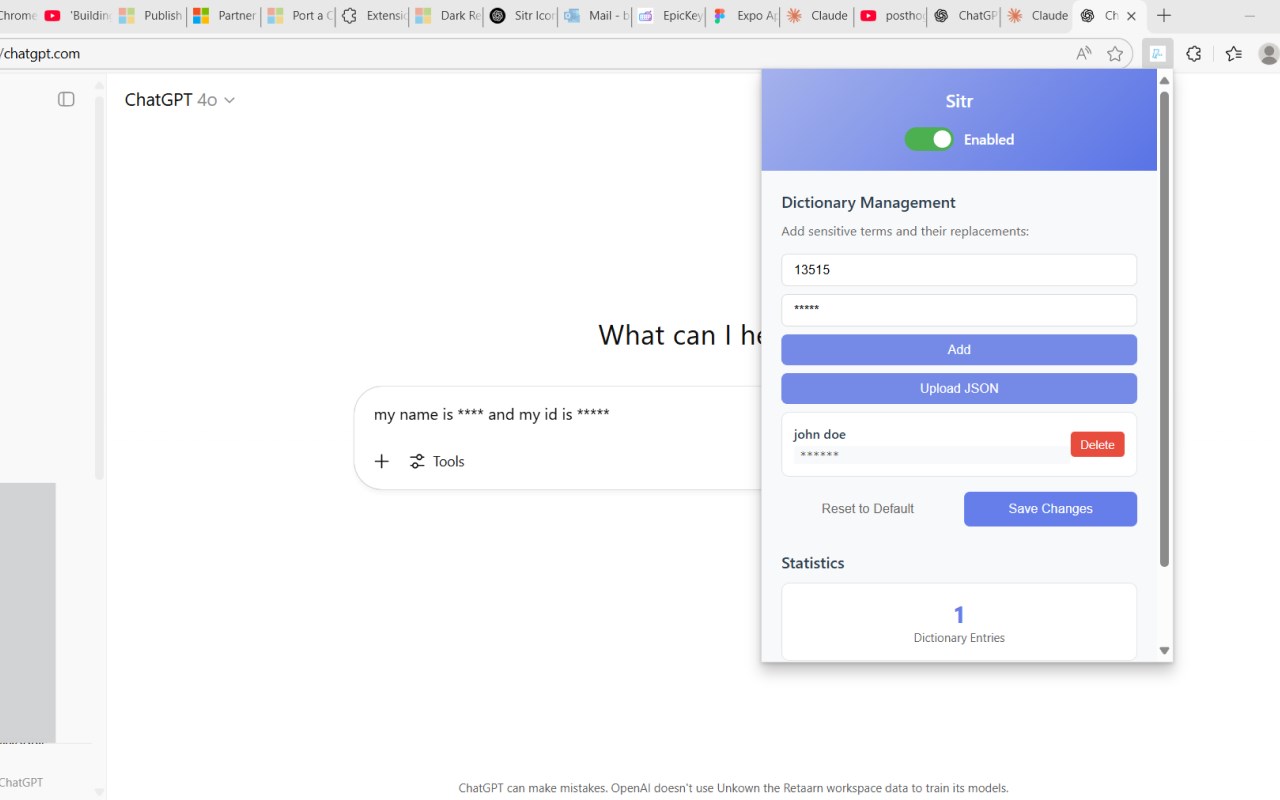The height and width of the screenshot is (800, 1280).
Task: Click the Sitr popup scrollbar thumb
Action: (x=1164, y=330)
